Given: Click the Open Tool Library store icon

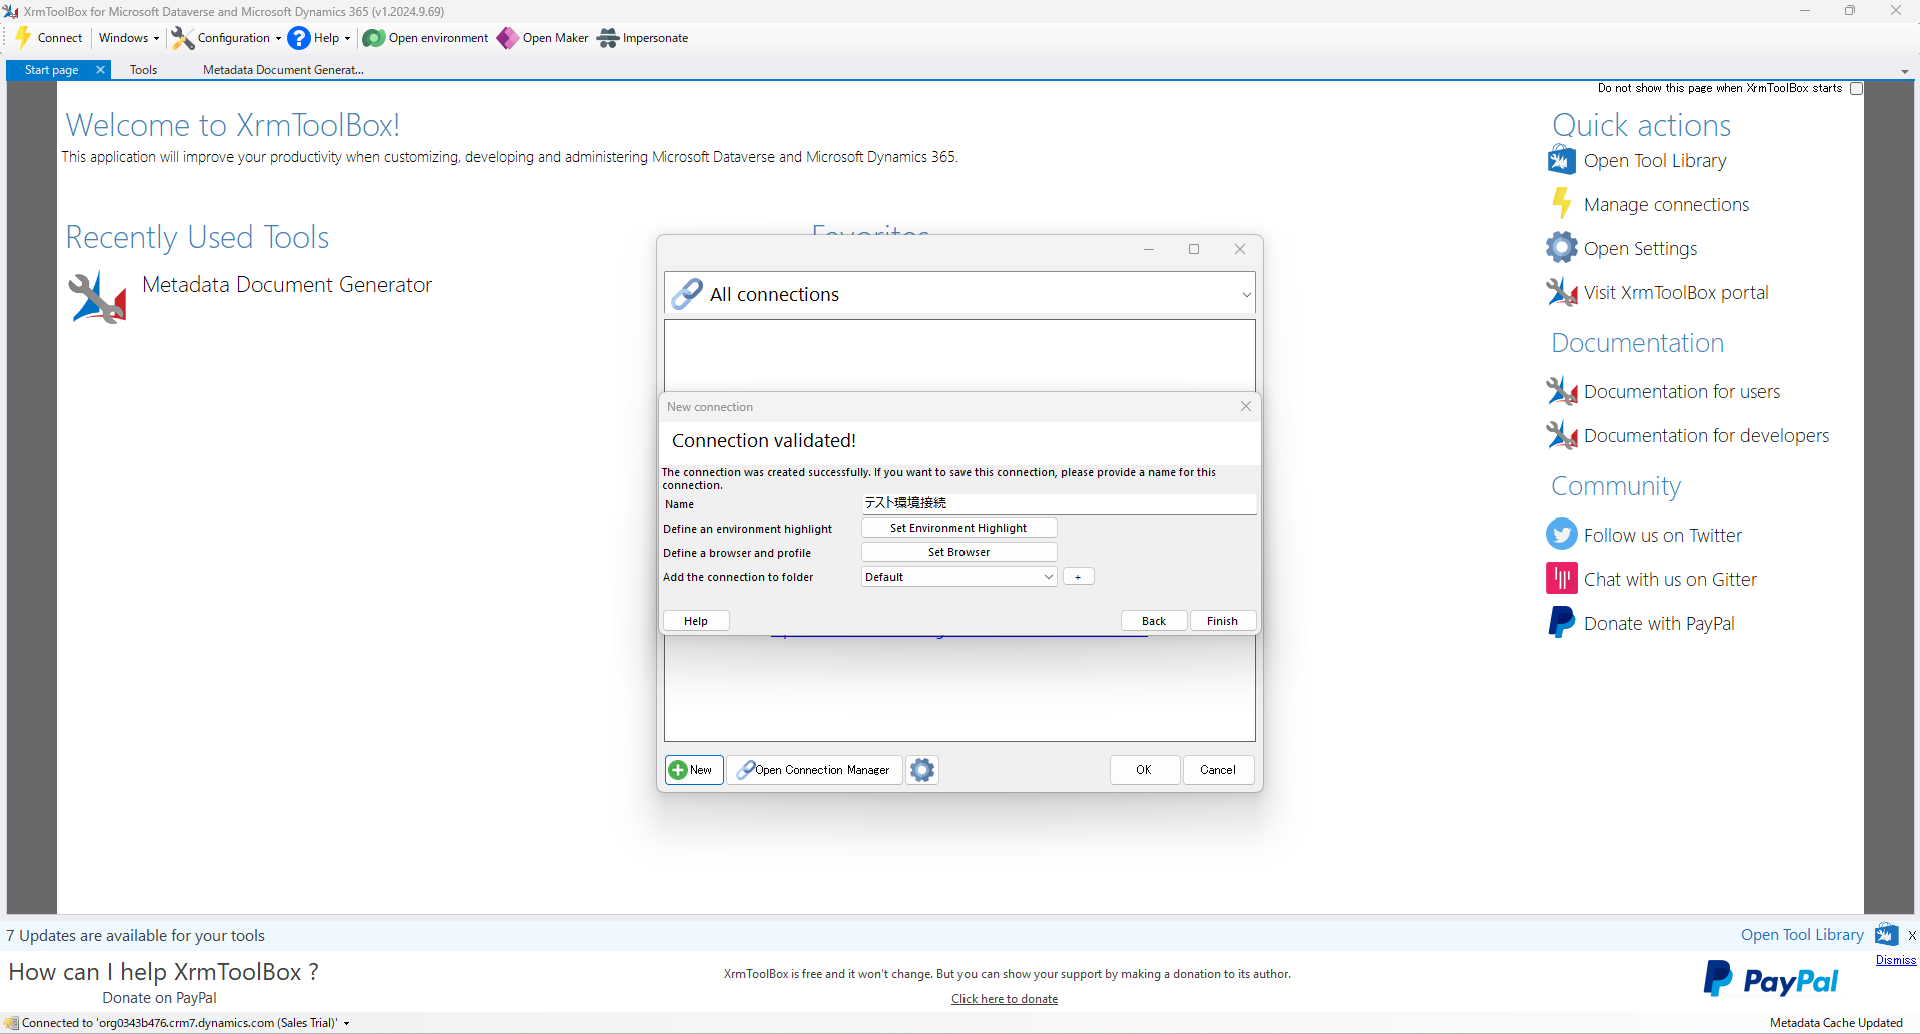Looking at the screenshot, I should pyautogui.click(x=1561, y=160).
